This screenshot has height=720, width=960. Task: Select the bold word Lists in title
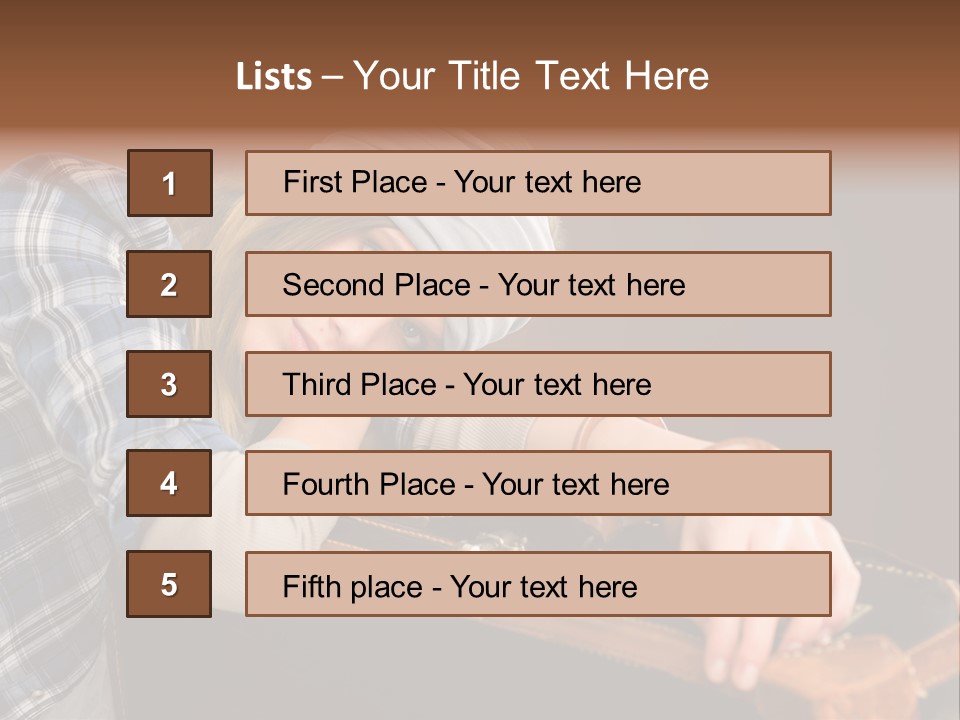click(274, 76)
